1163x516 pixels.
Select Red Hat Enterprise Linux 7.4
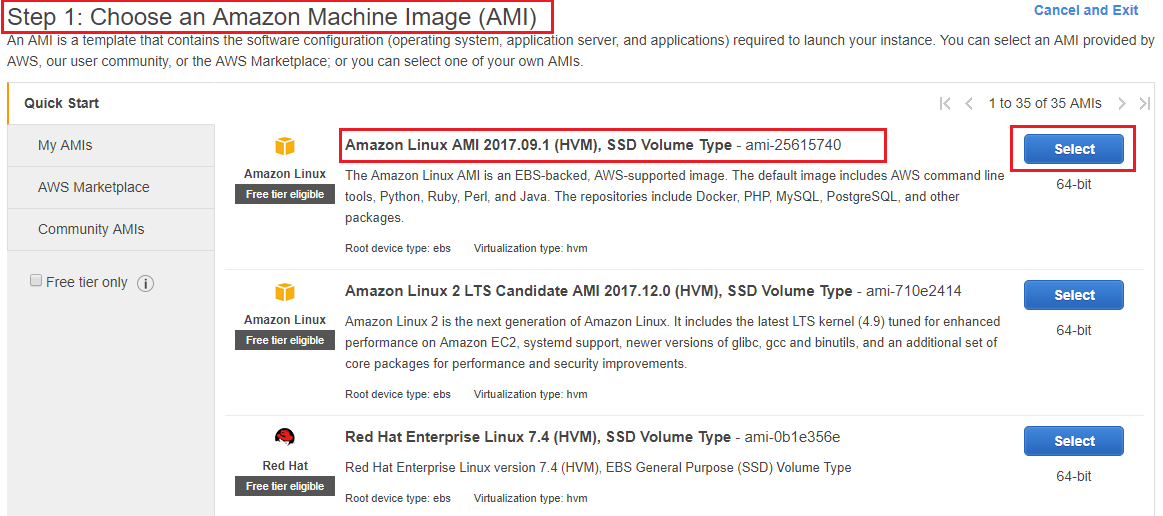[x=1073, y=441]
